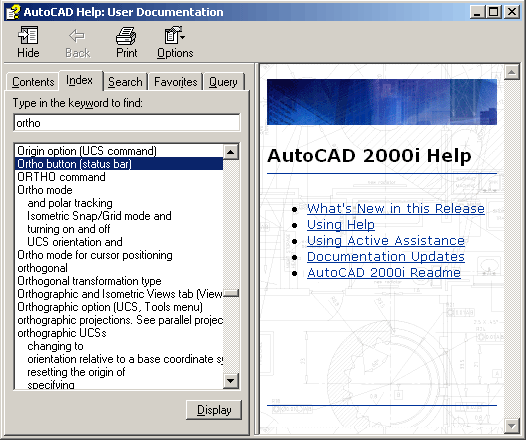
Task: Open the Query tab
Action: point(223,82)
